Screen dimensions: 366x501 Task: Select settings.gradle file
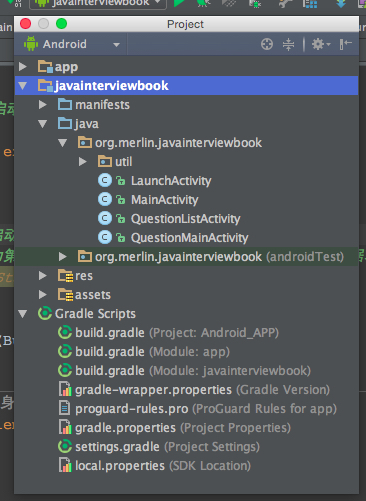(x=167, y=447)
